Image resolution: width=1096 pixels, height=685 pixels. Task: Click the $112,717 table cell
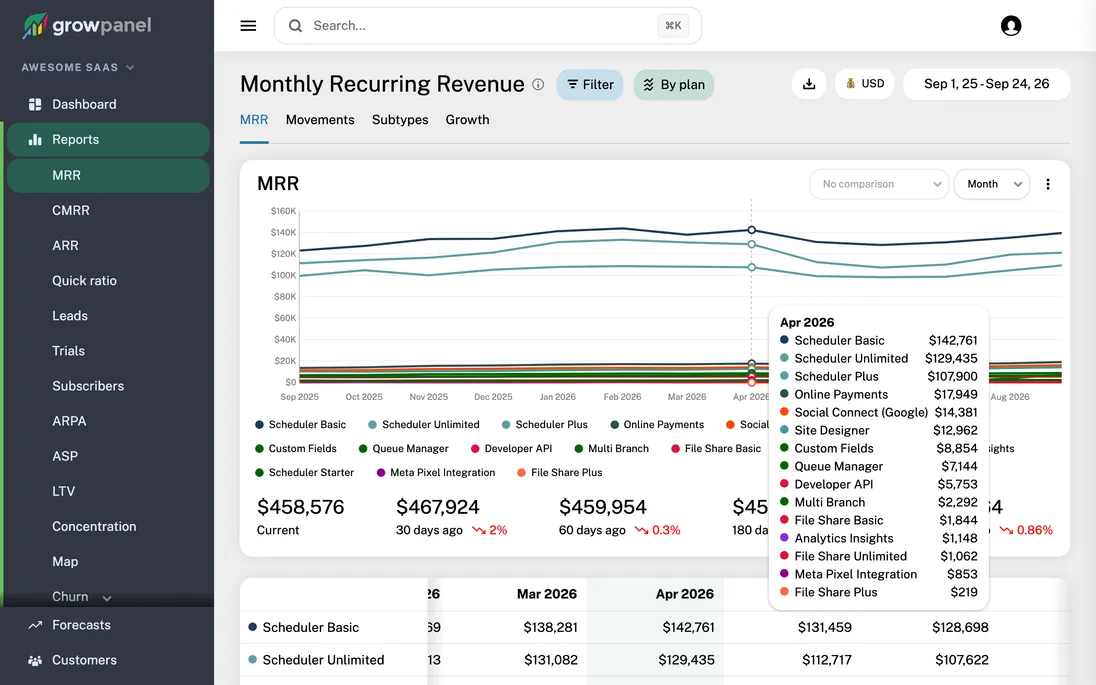click(826, 660)
